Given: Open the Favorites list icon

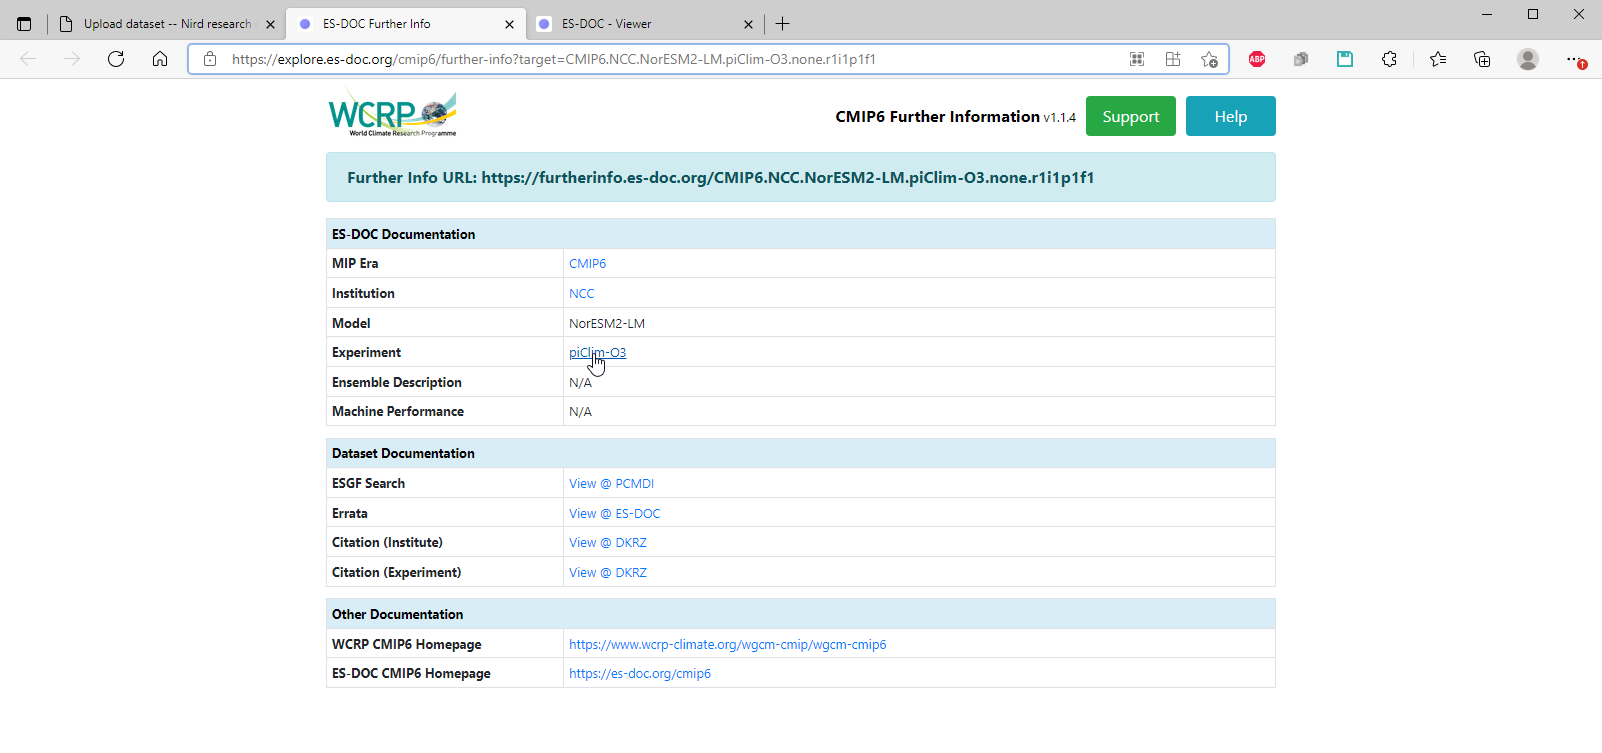Looking at the screenshot, I should click(x=1438, y=59).
